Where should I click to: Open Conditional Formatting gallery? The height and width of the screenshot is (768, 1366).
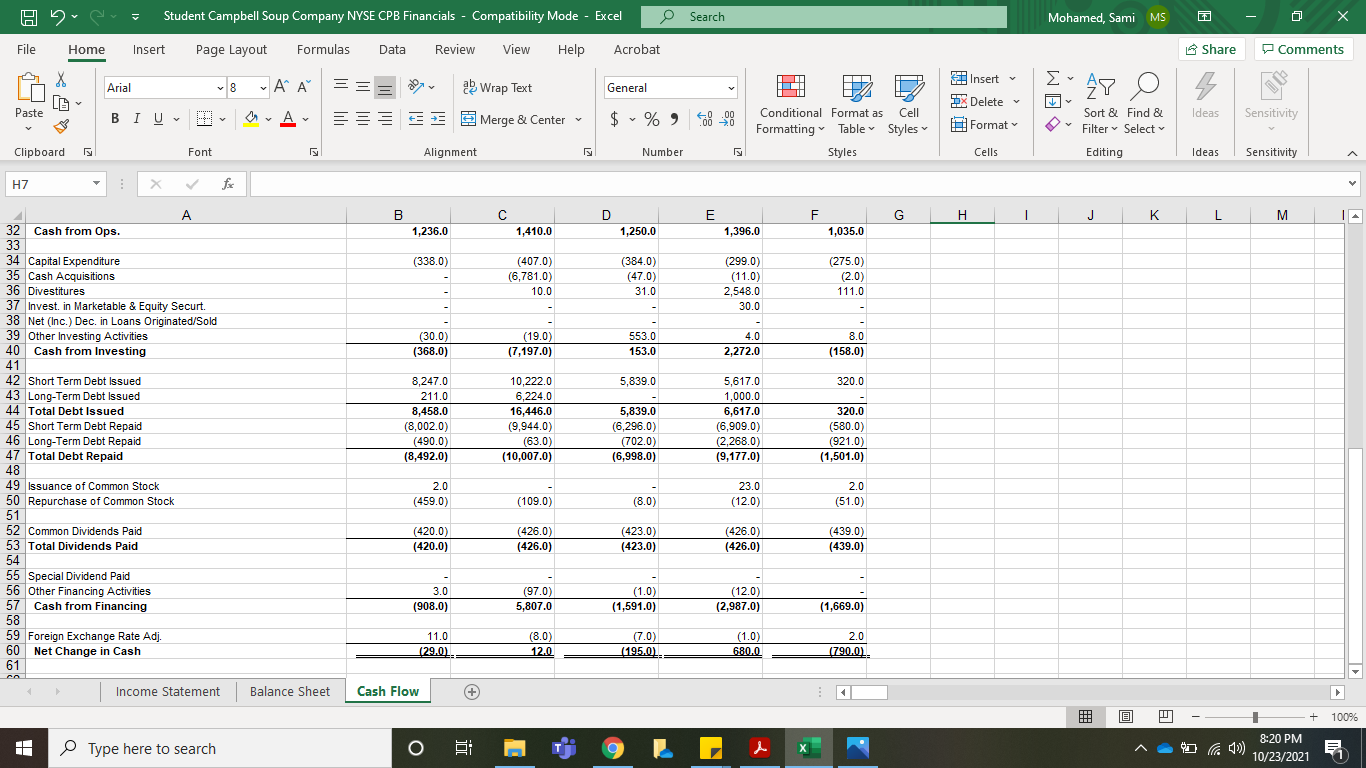[790, 105]
